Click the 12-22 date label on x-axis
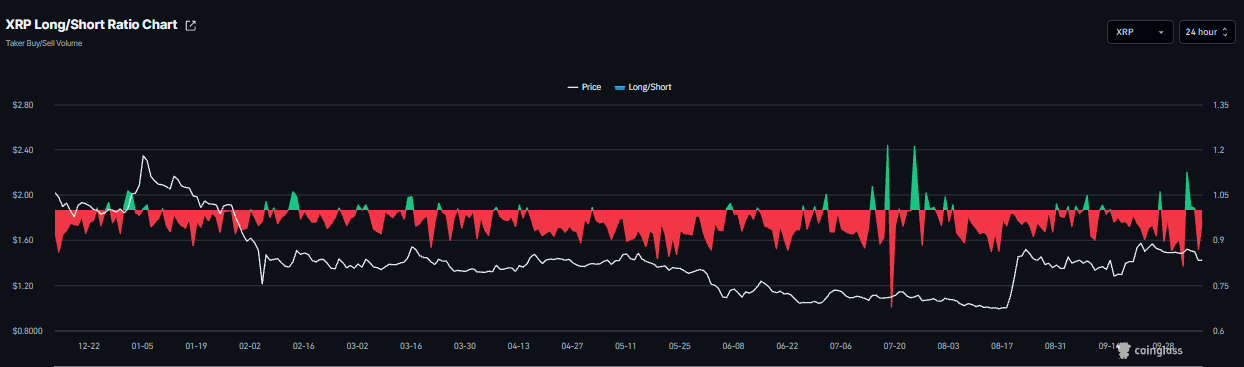 [89, 346]
